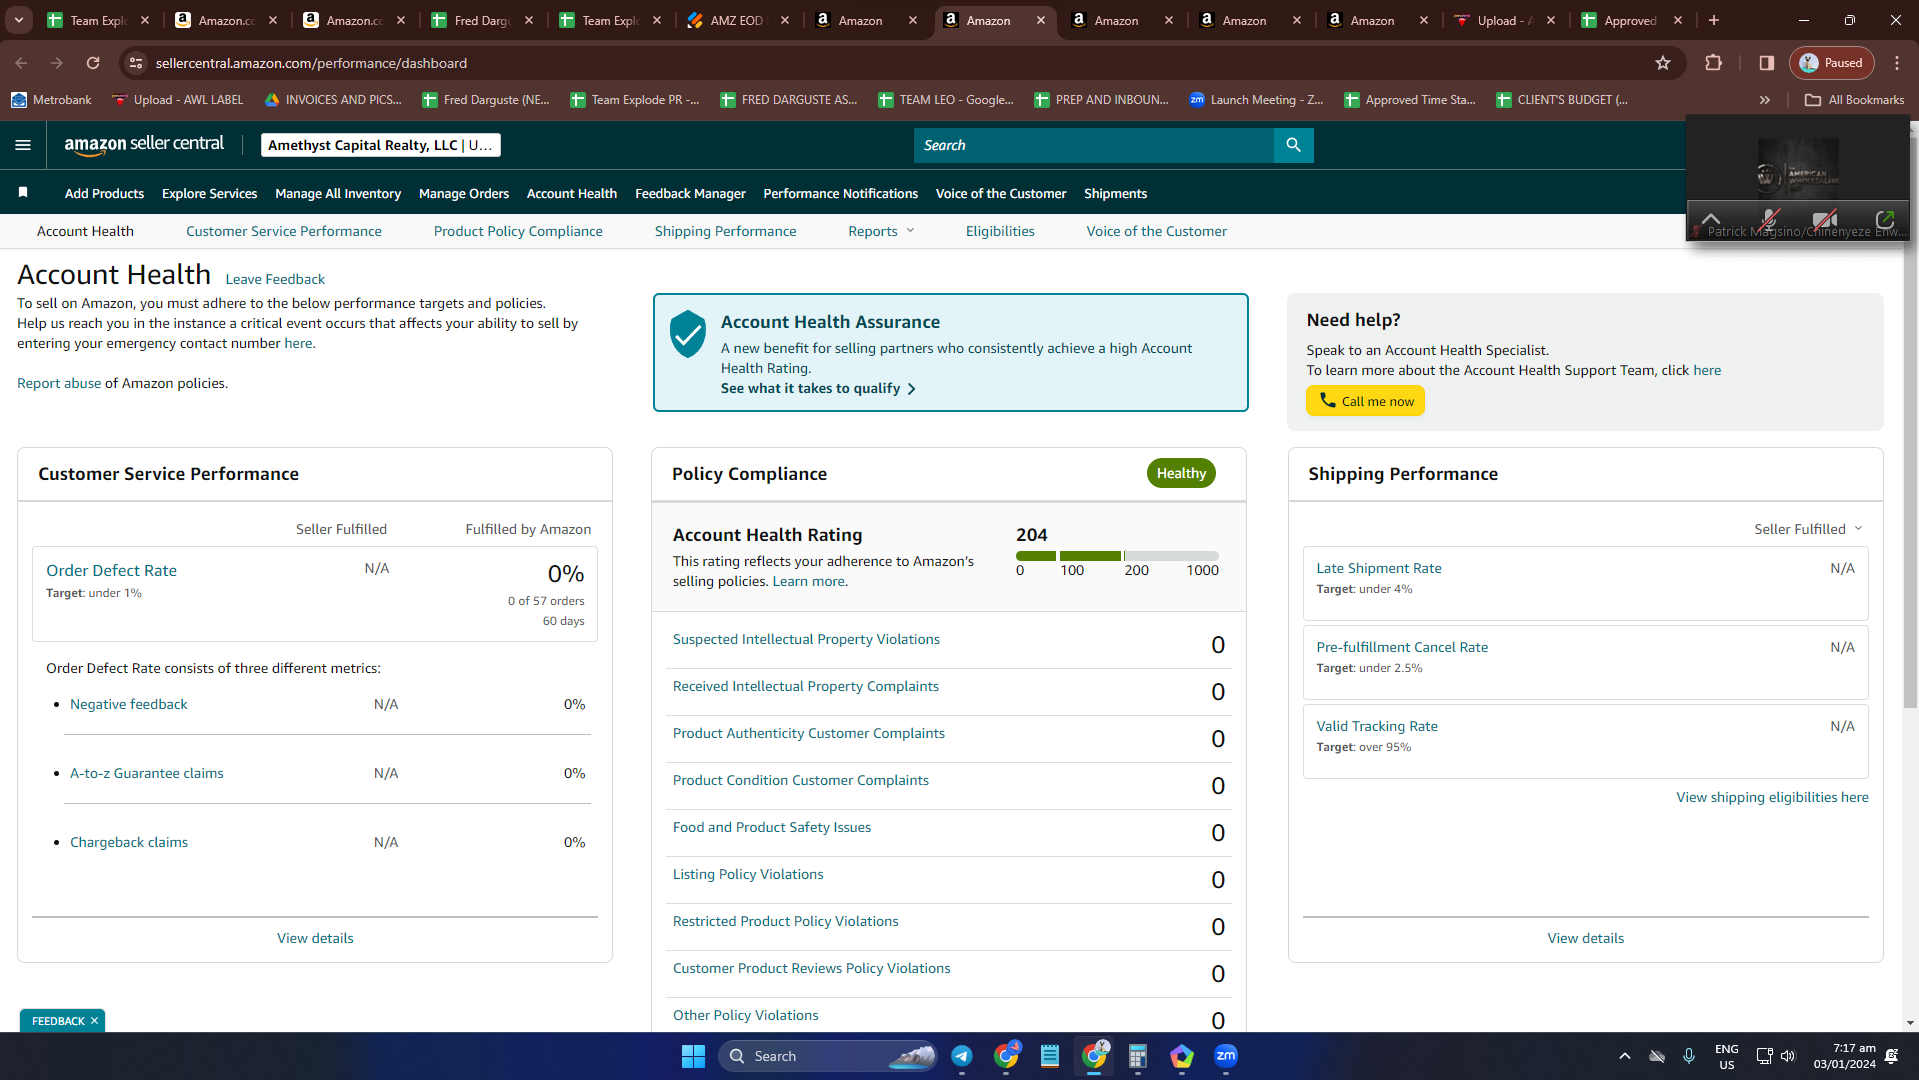Open the Negative feedback link
Viewport: 1919px width, 1080px height.
pyautogui.click(x=129, y=704)
